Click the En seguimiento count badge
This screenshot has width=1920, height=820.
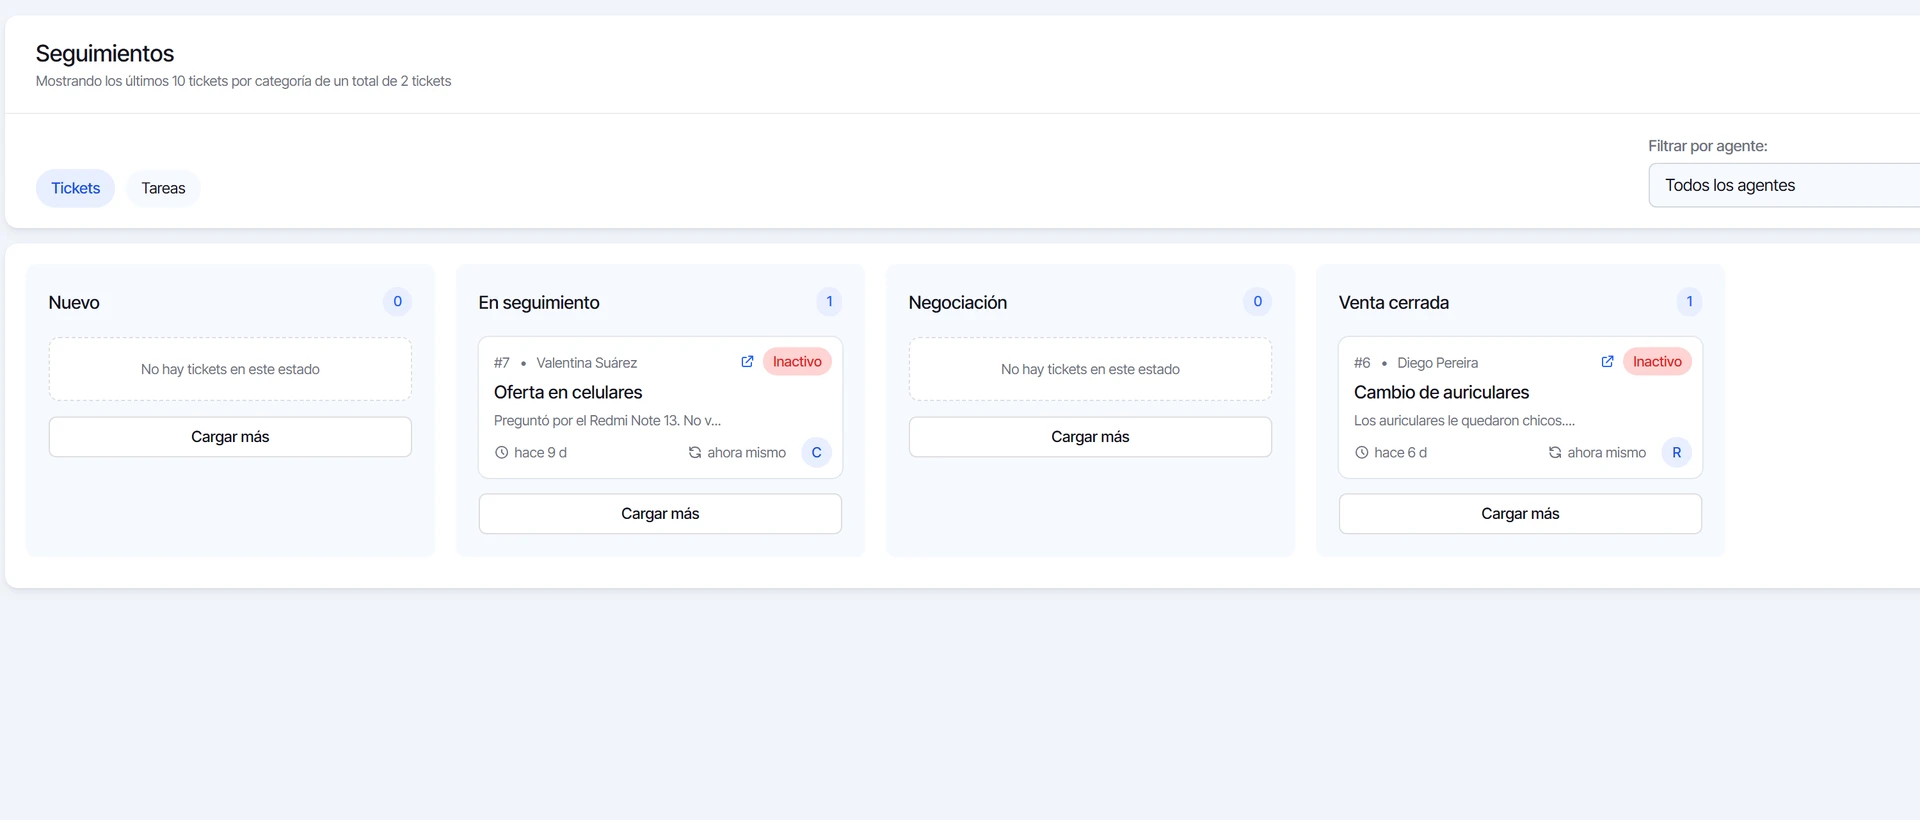point(829,302)
